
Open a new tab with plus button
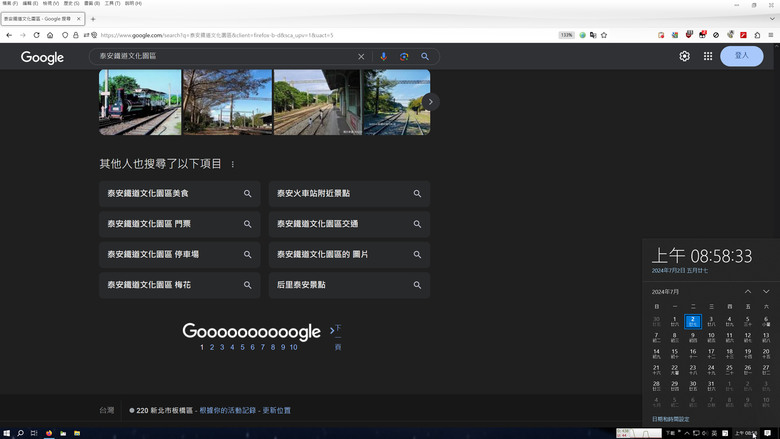93,19
